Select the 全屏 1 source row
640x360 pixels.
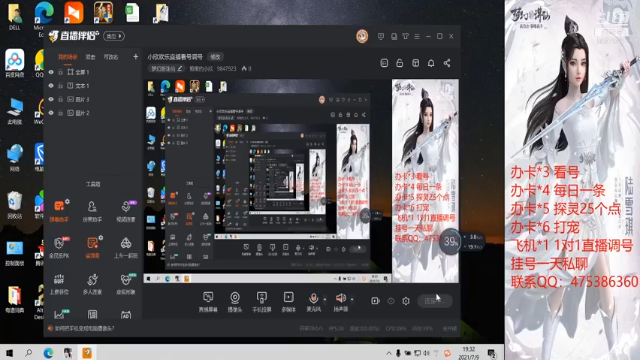[93, 72]
